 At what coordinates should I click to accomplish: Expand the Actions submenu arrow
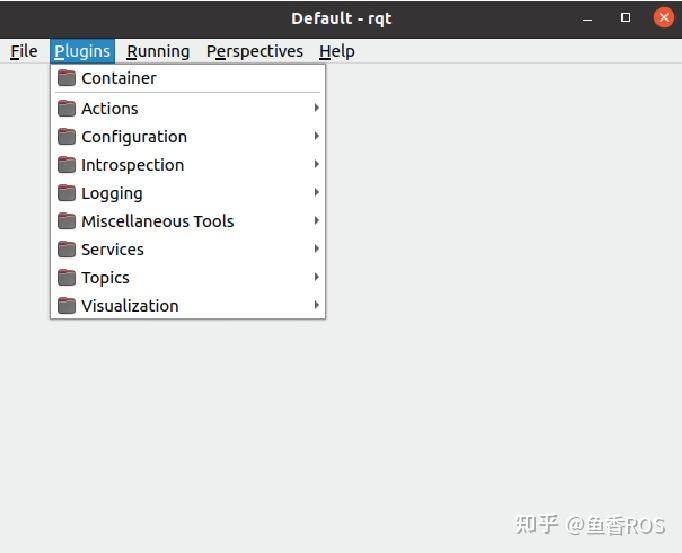[x=316, y=108]
